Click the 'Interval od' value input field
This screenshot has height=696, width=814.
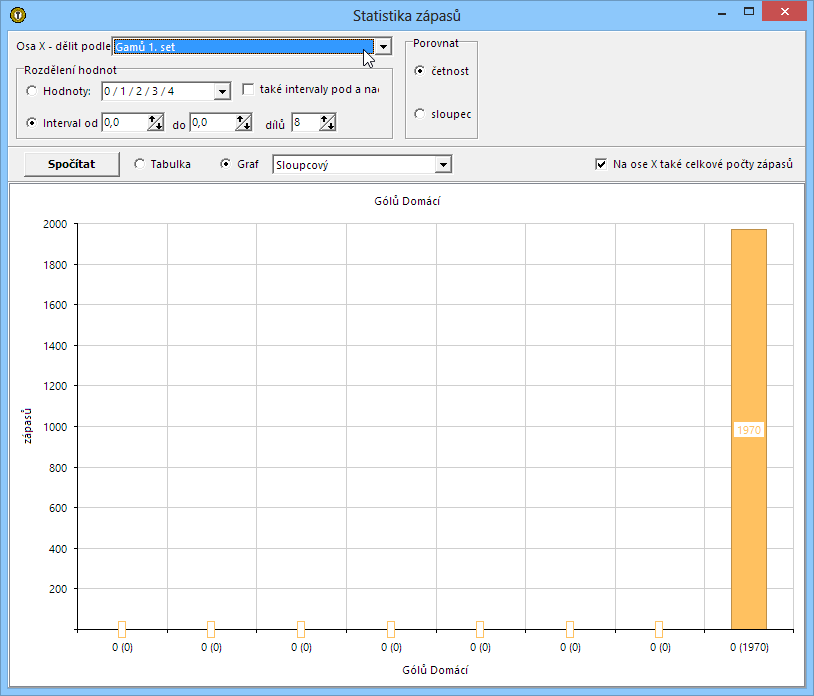tap(124, 123)
